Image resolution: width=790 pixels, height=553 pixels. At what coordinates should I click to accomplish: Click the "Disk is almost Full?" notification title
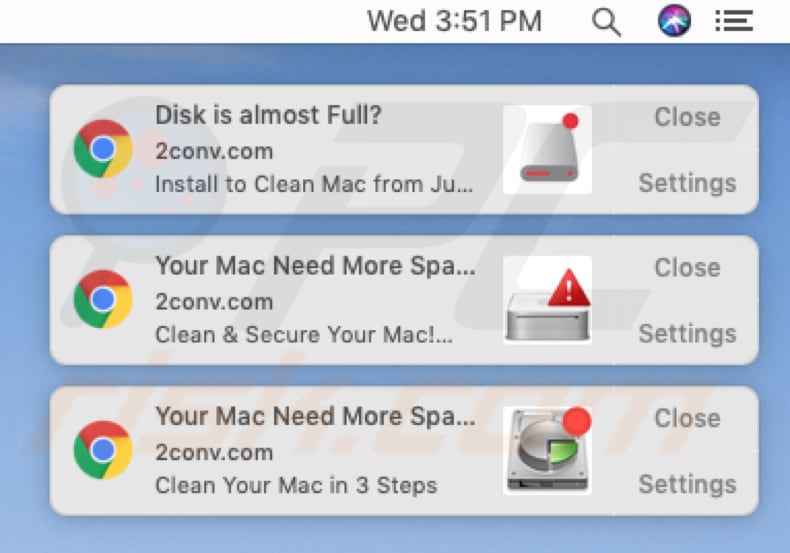[x=268, y=116]
